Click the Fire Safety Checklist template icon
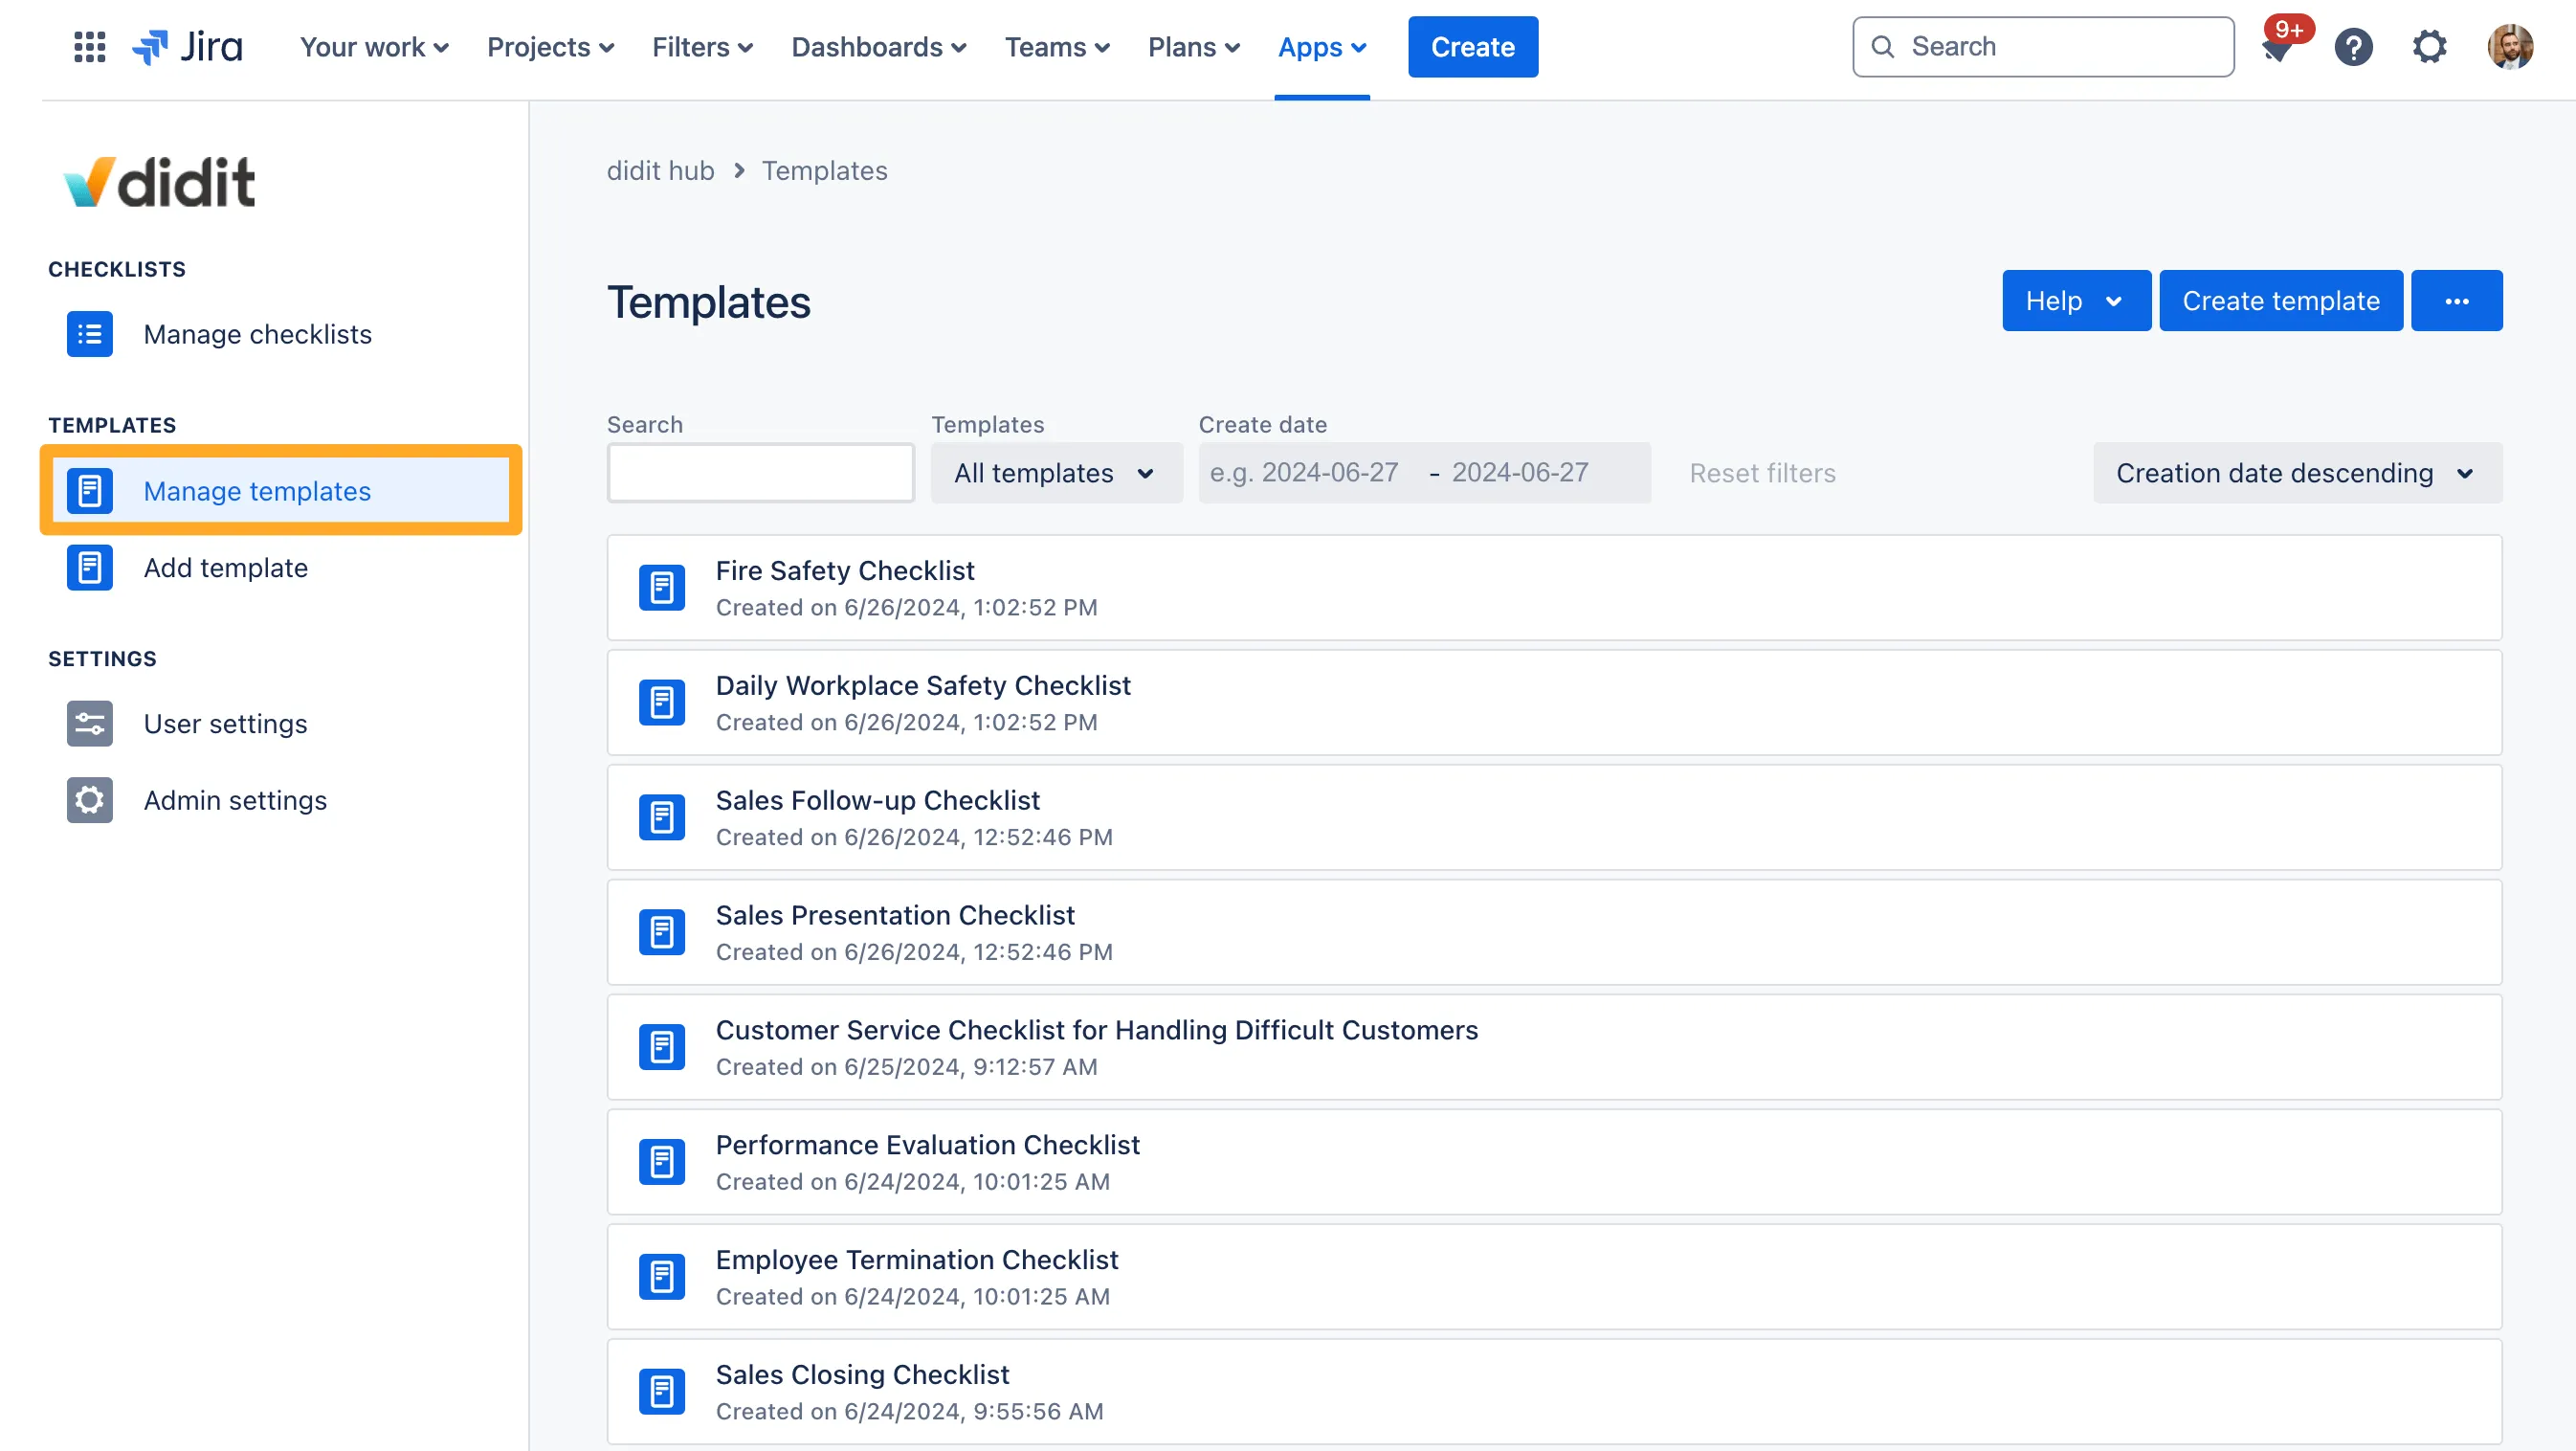The width and height of the screenshot is (2576, 1451). pyautogui.click(x=662, y=588)
